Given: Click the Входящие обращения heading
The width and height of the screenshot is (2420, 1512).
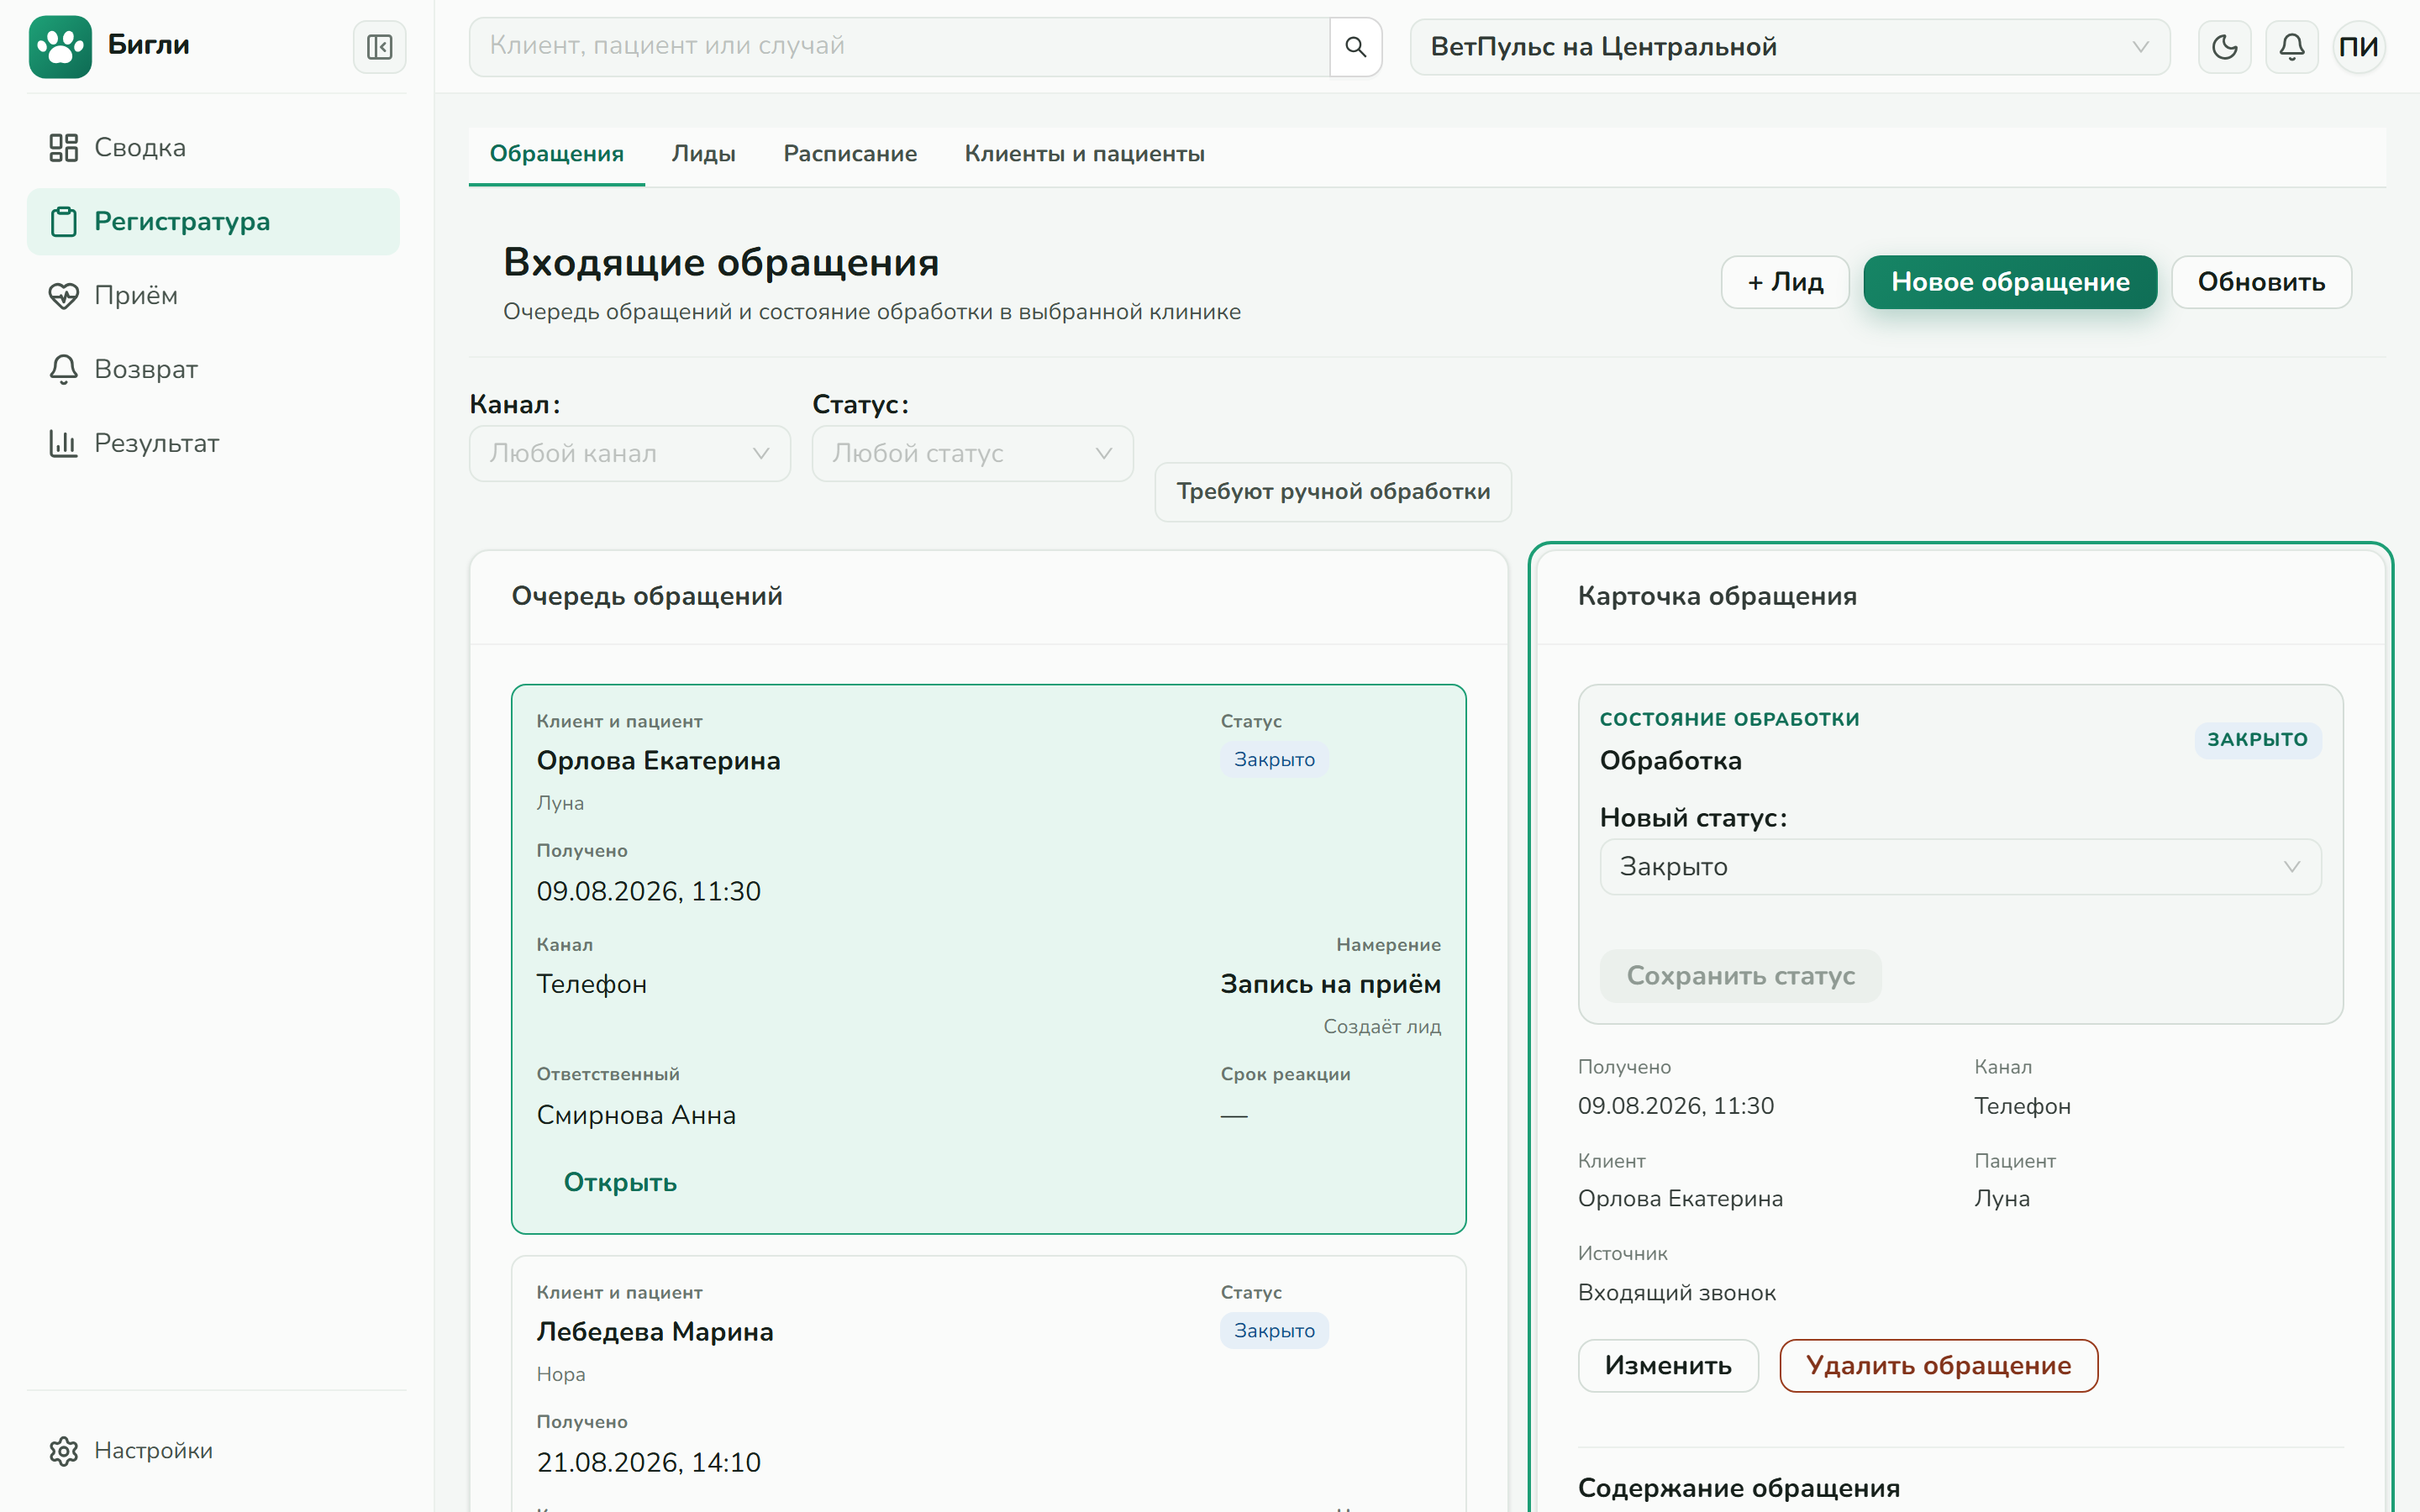Looking at the screenshot, I should click(721, 263).
